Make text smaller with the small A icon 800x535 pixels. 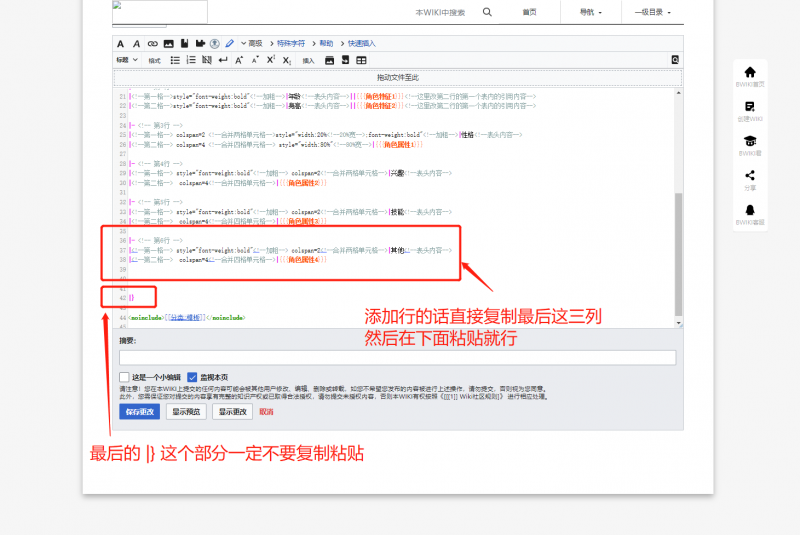click(x=255, y=60)
